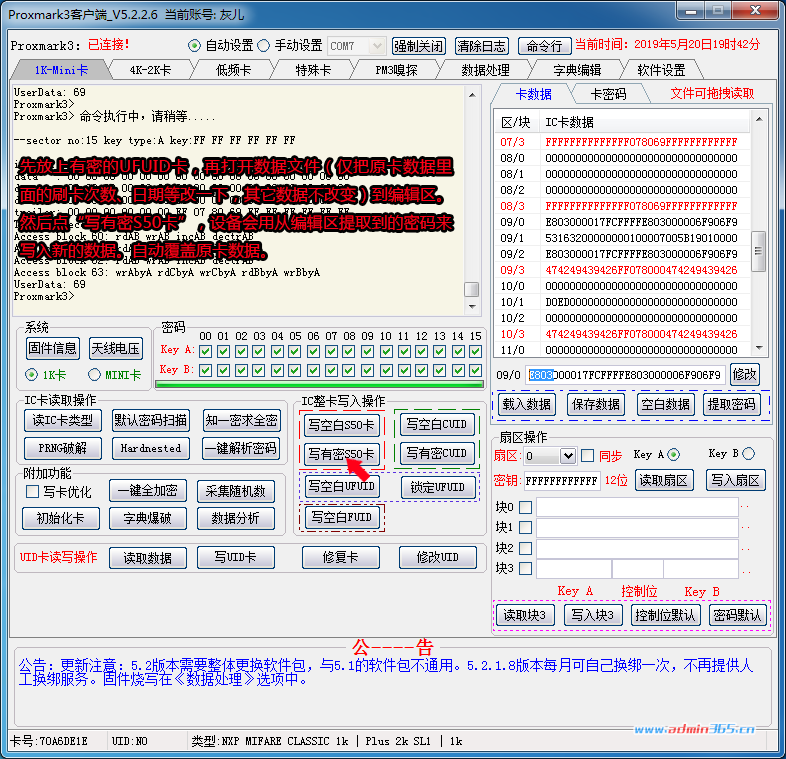Viewport: 786px width, 759px height.
Task: Switch to the 低频卡 tab
Action: [x=233, y=70]
